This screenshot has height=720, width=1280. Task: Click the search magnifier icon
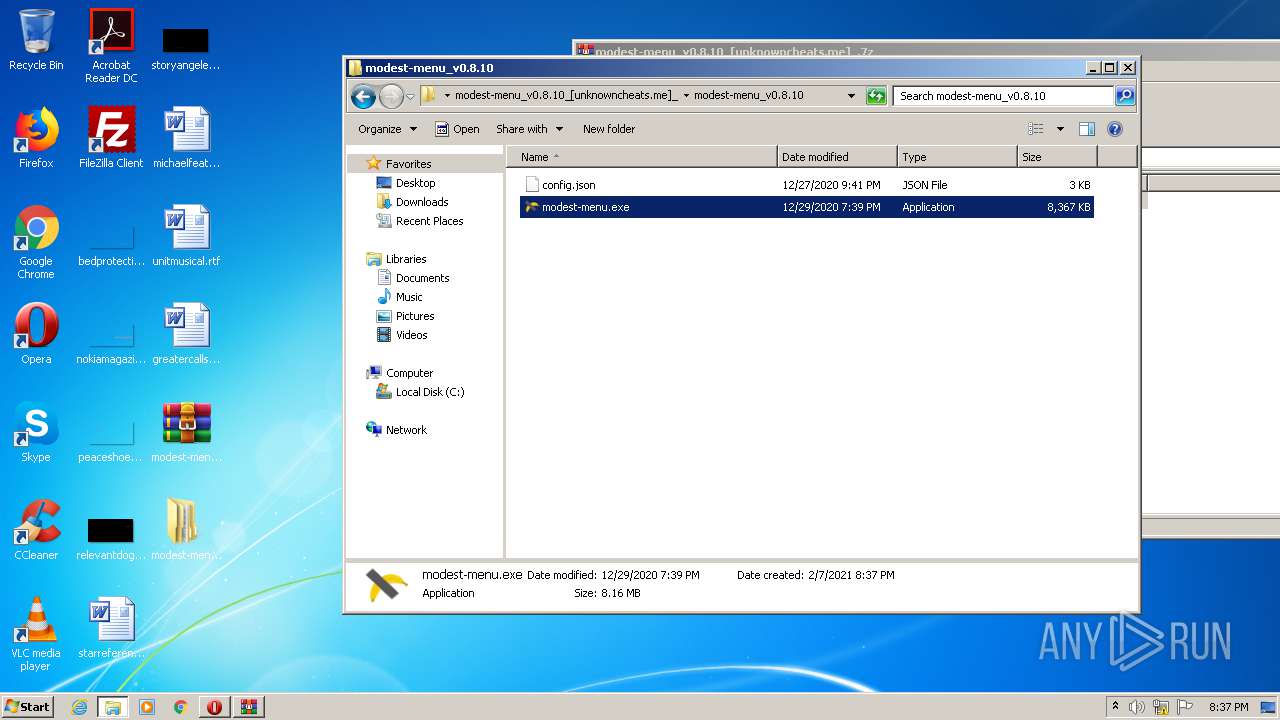[x=1125, y=96]
